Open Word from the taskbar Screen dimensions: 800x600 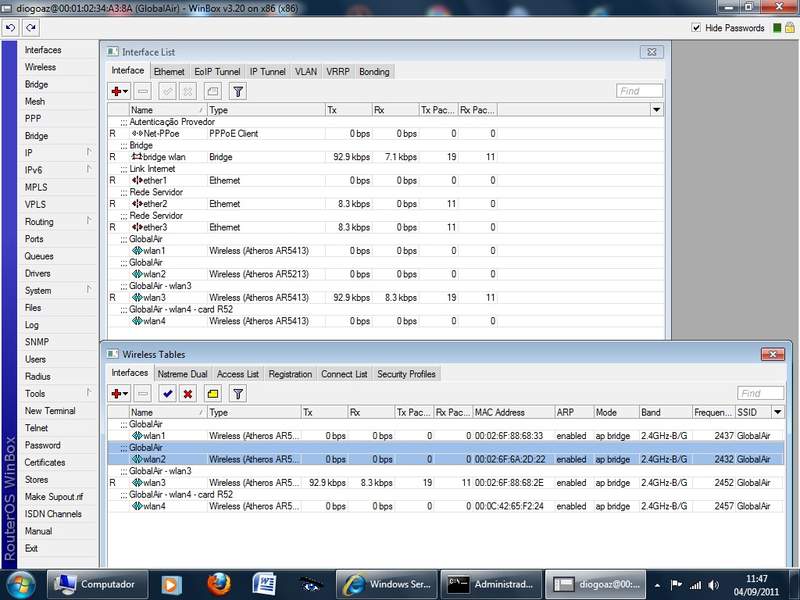pyautogui.click(x=264, y=585)
